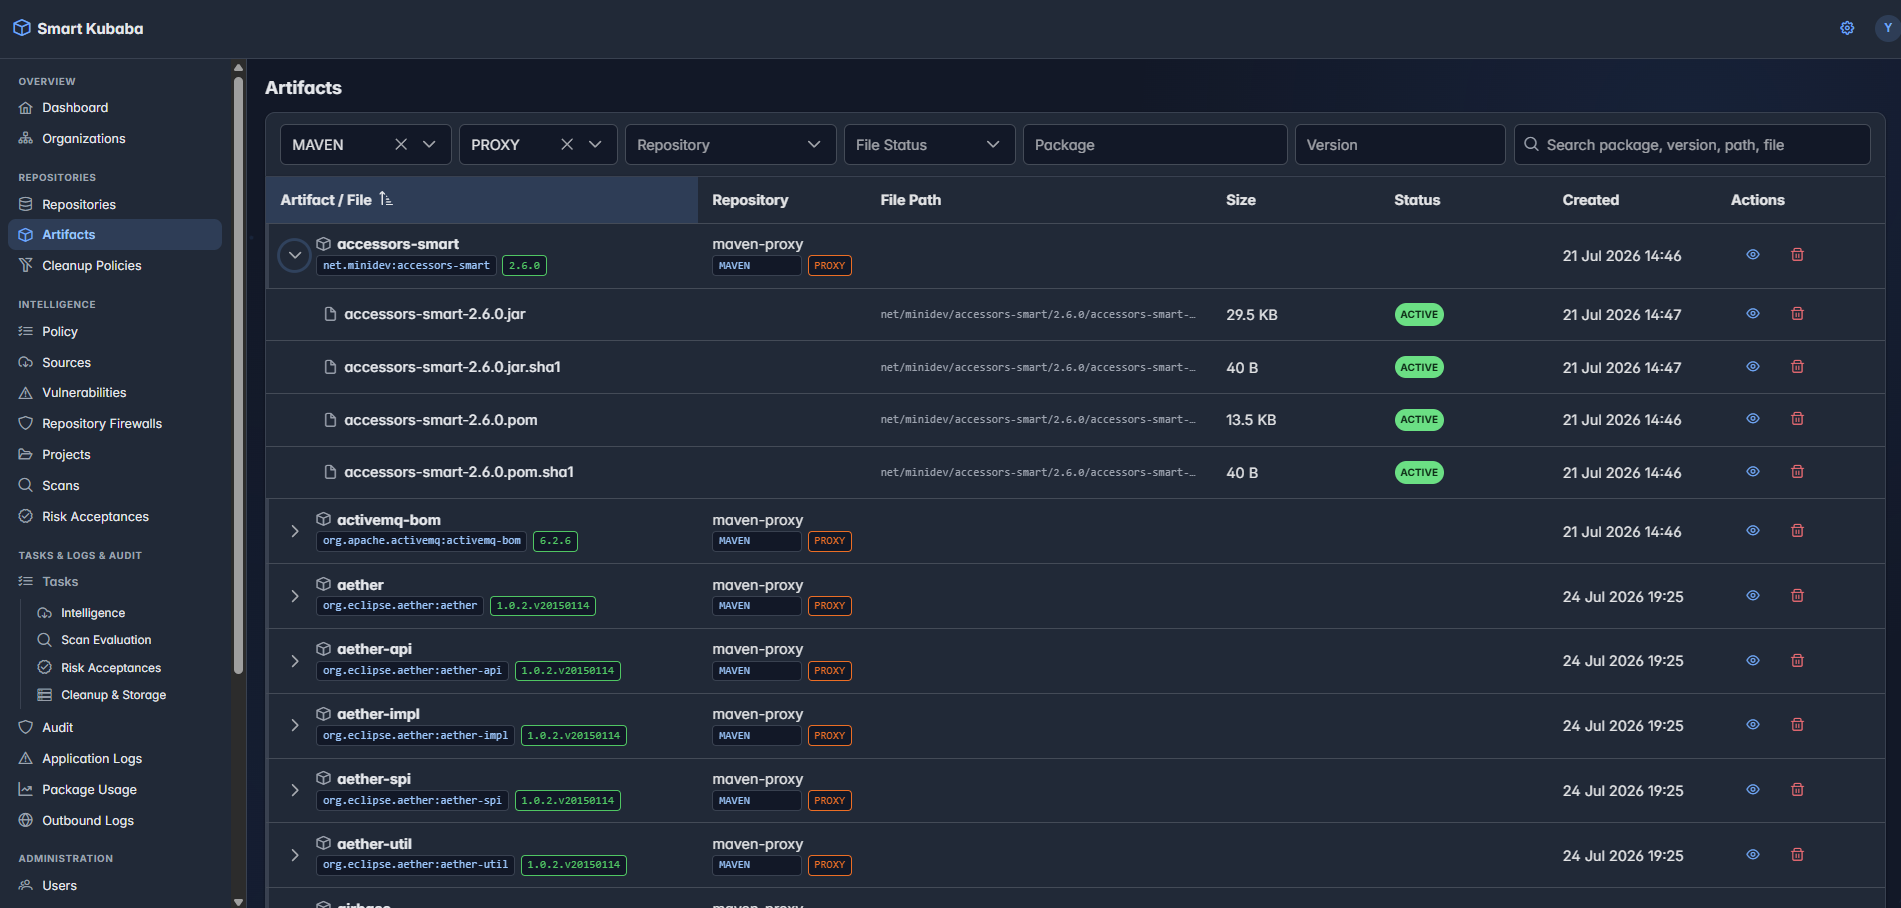The width and height of the screenshot is (1901, 908).
Task: Delete accessors-smart-2.6.0.pom.sha1 file
Action: point(1797,472)
